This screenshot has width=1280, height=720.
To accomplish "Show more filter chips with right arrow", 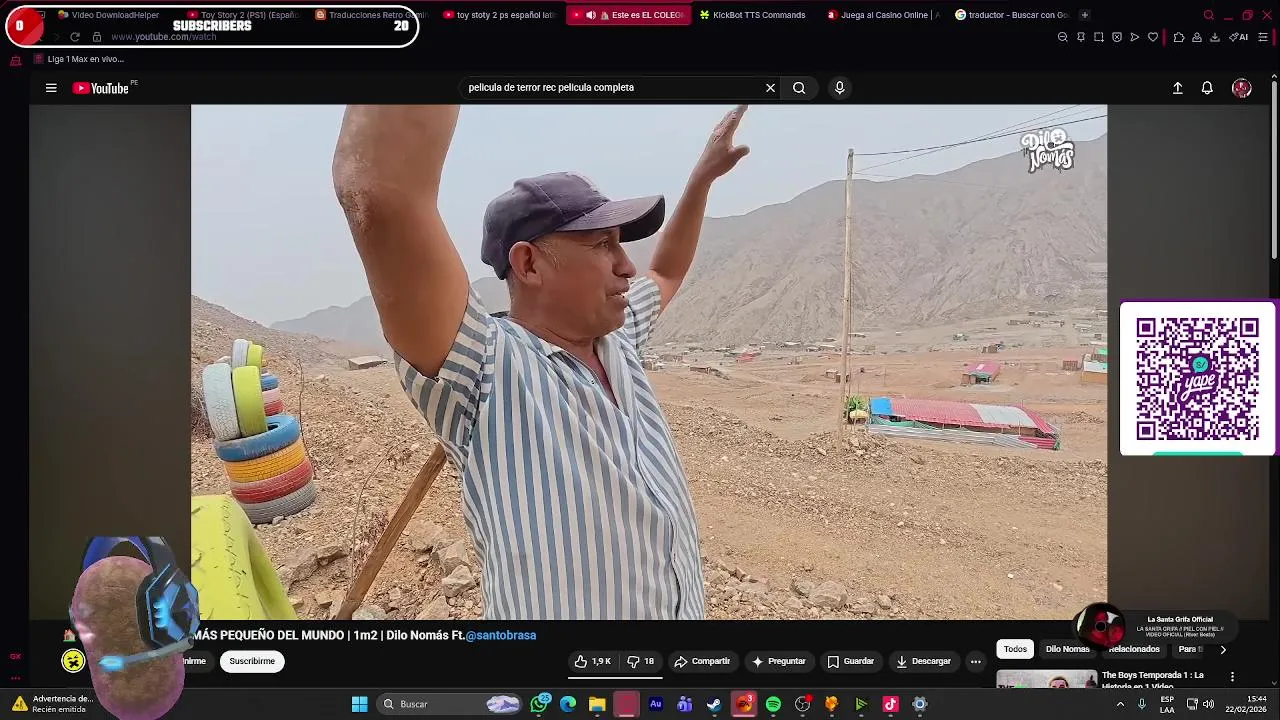I will pyautogui.click(x=1222, y=649).
